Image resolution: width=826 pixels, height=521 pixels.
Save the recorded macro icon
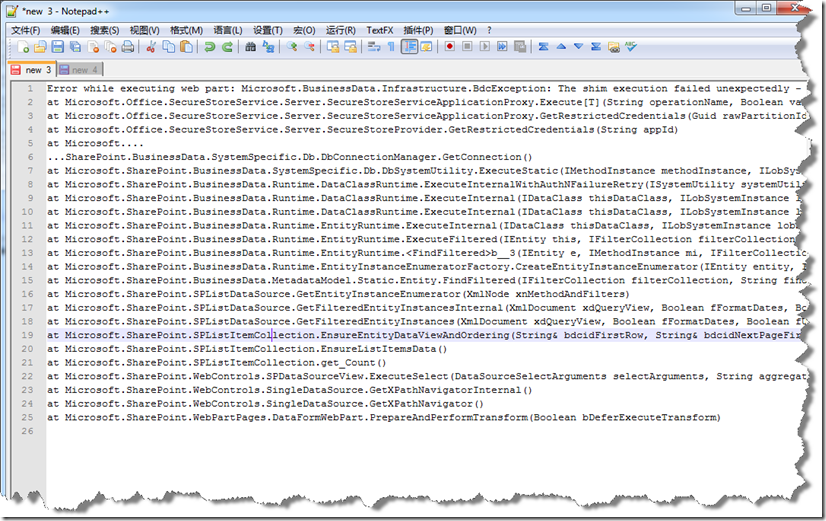520,47
